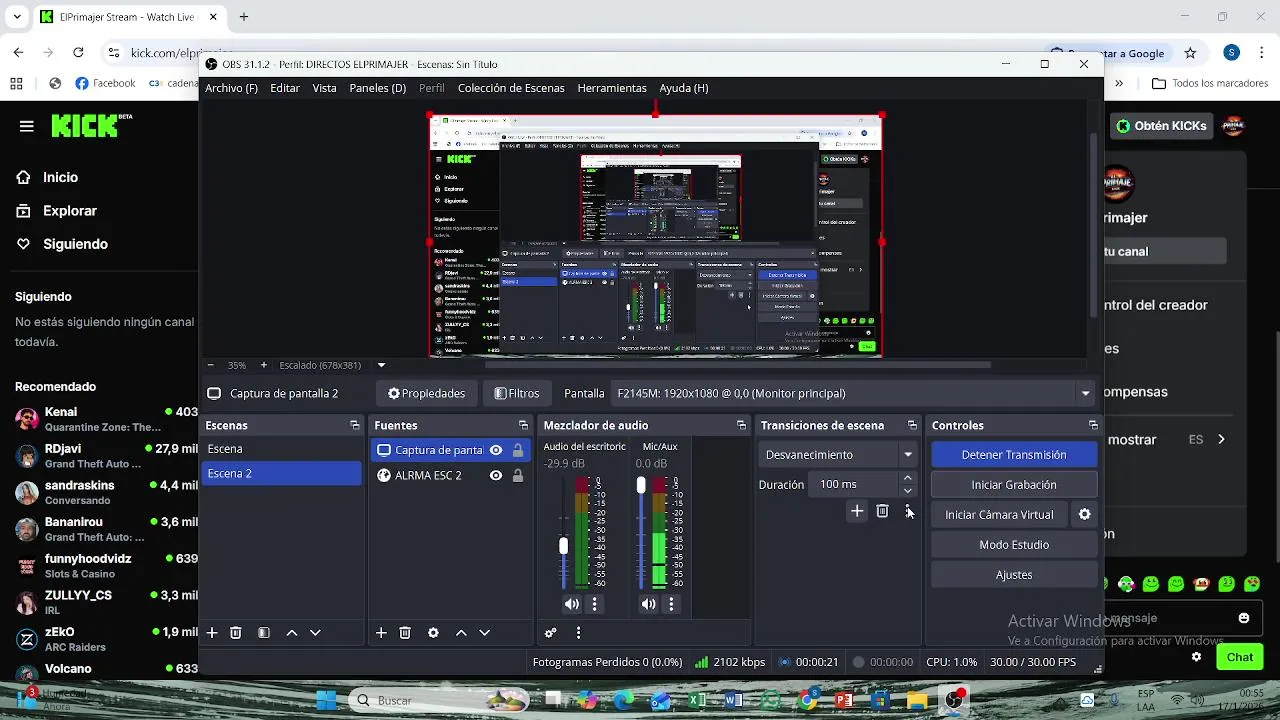Open Ayuda (H) menu

[x=684, y=88]
